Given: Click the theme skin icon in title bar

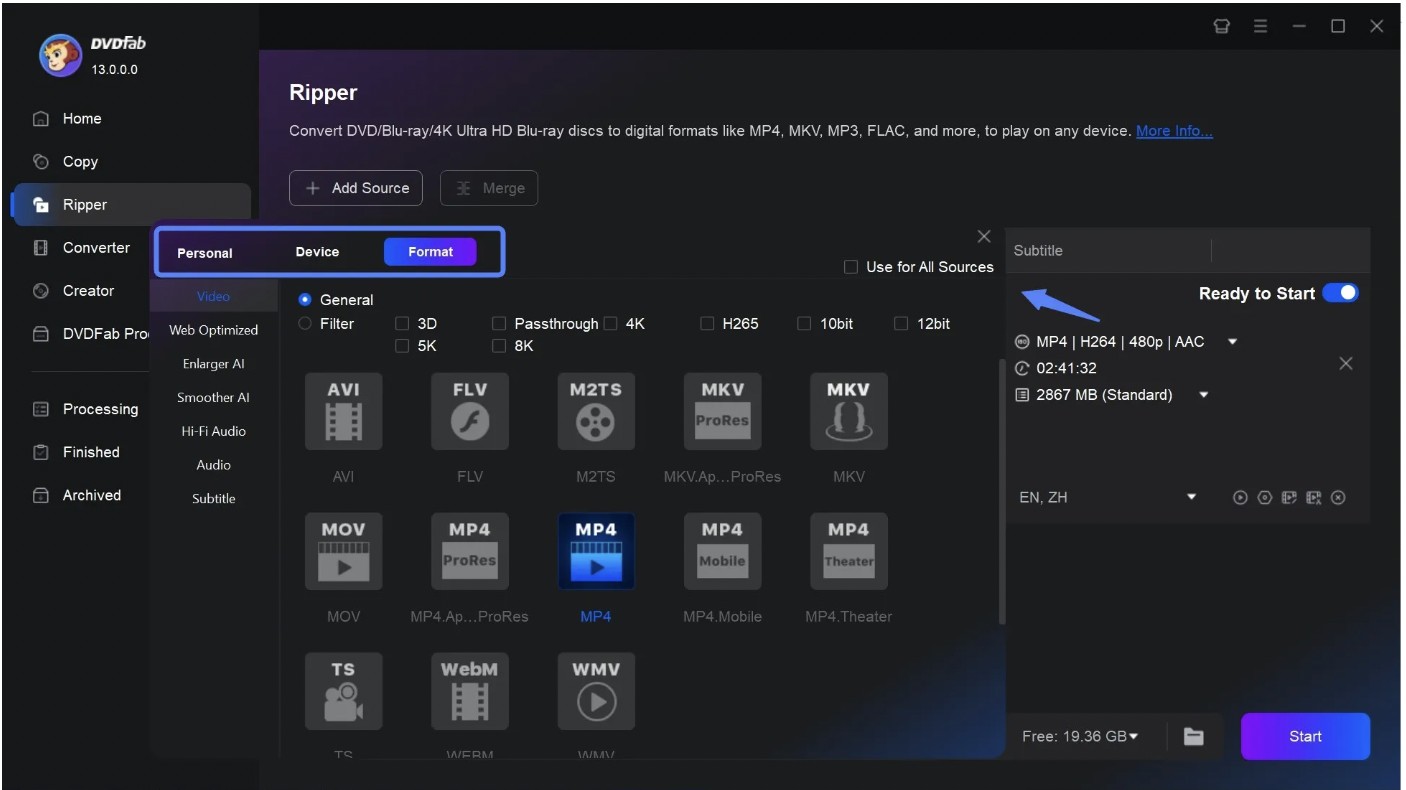Looking at the screenshot, I should click(x=1221, y=26).
